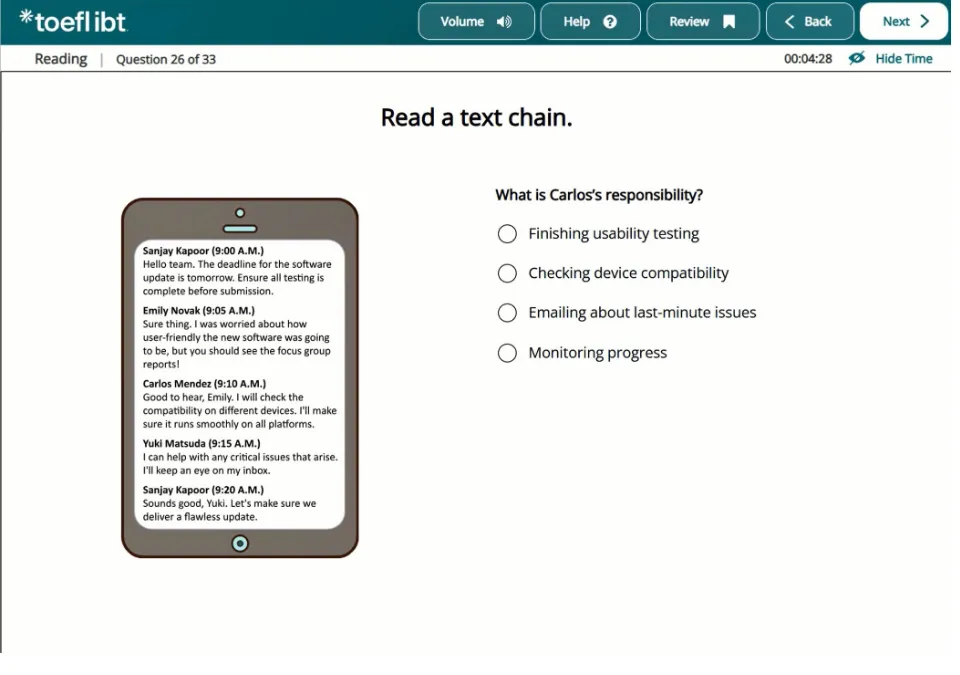Image resolution: width=960 pixels, height=675 pixels.
Task: Click the "Monitoring progress" option text
Action: pos(598,353)
